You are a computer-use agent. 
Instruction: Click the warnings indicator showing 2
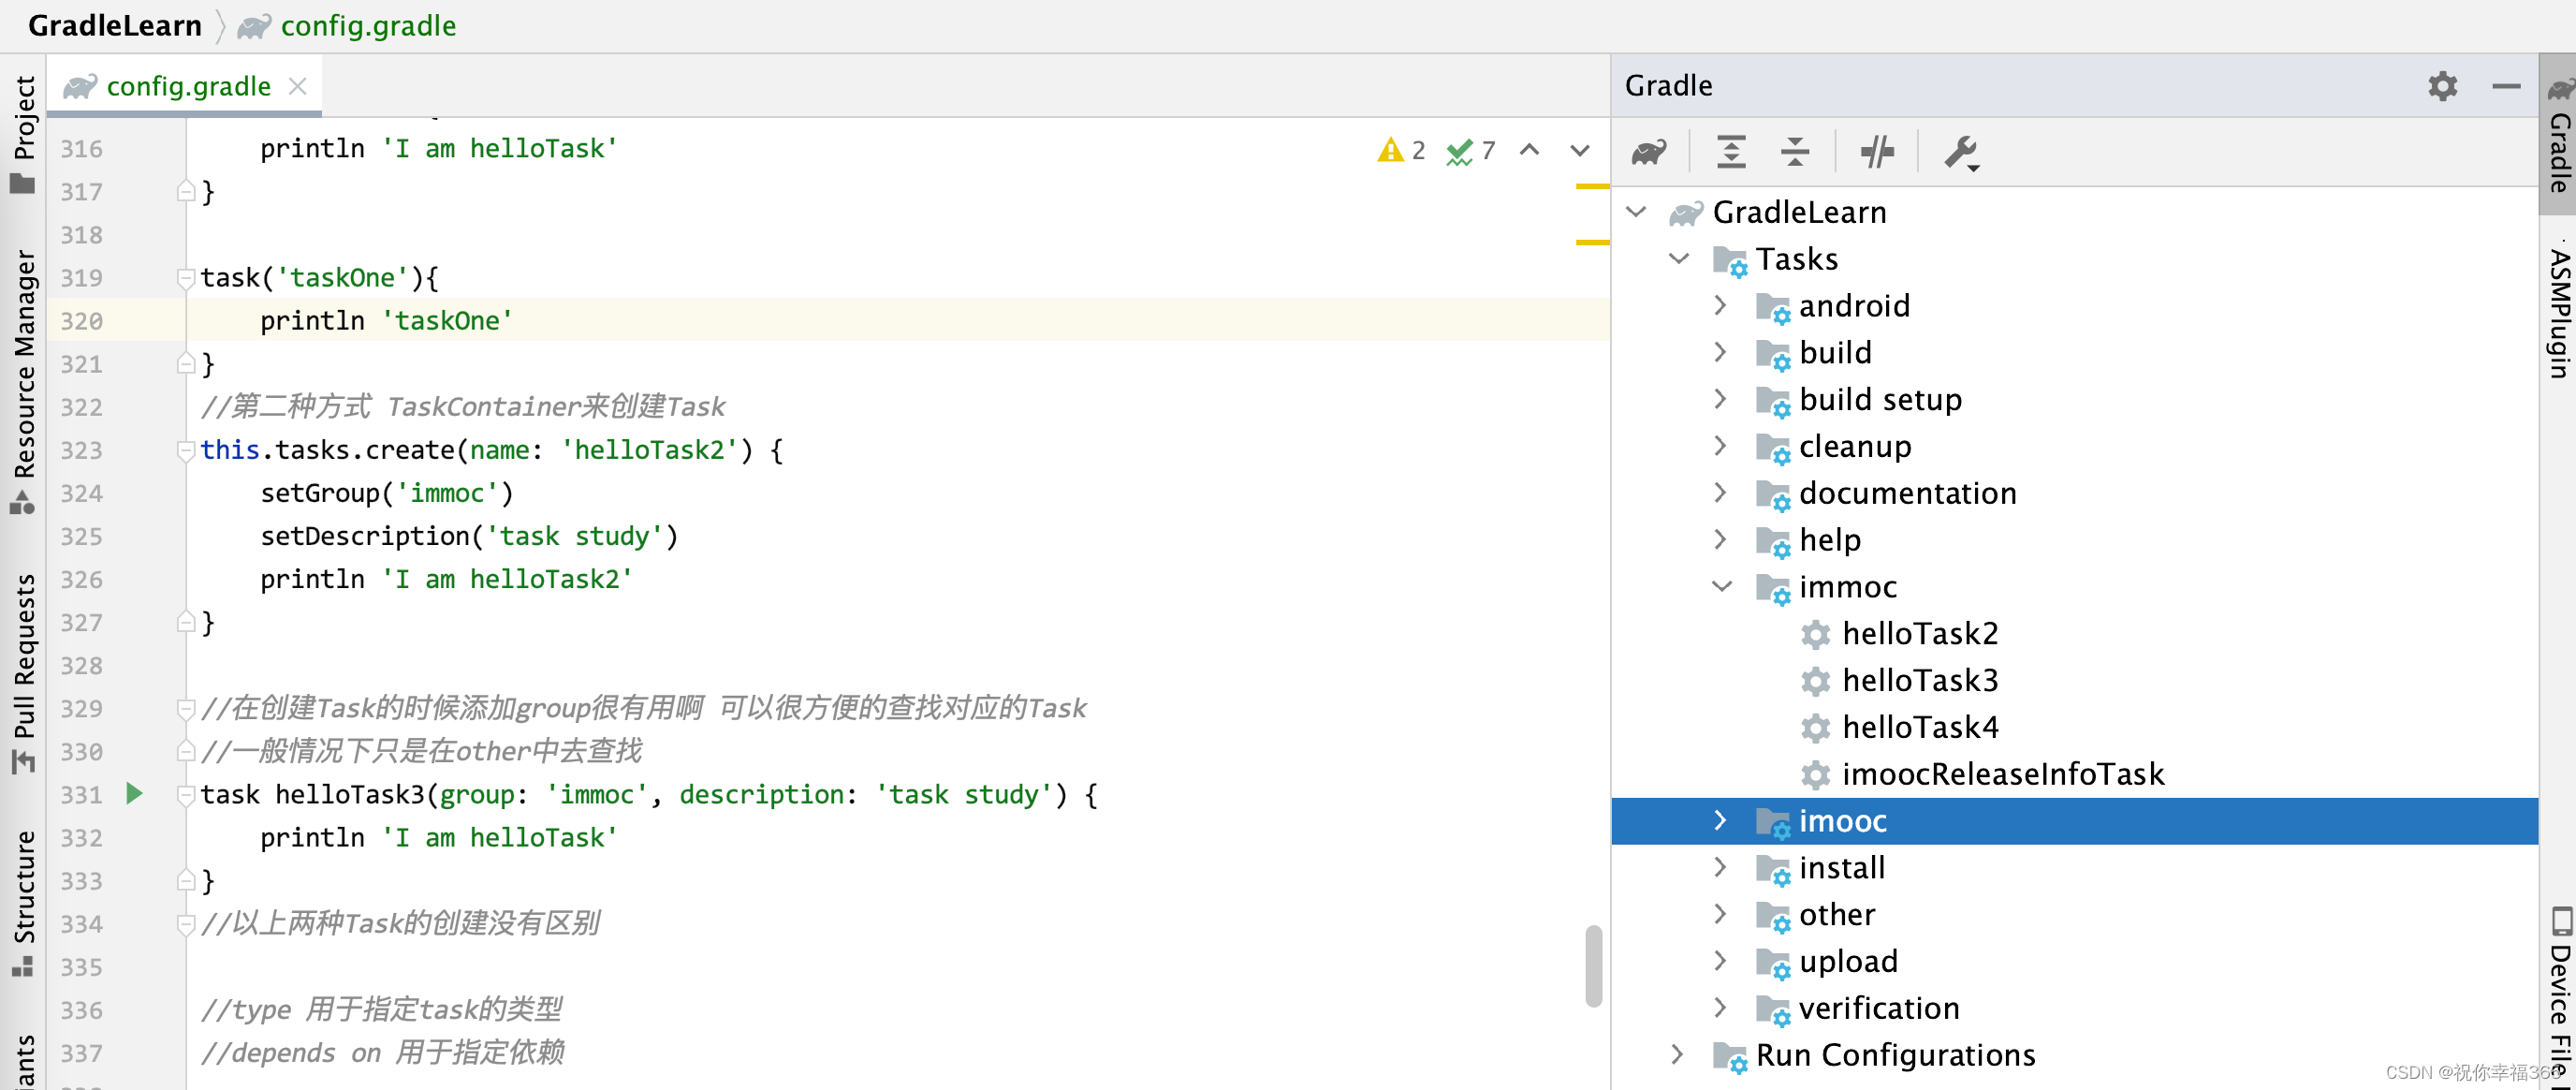[1401, 150]
